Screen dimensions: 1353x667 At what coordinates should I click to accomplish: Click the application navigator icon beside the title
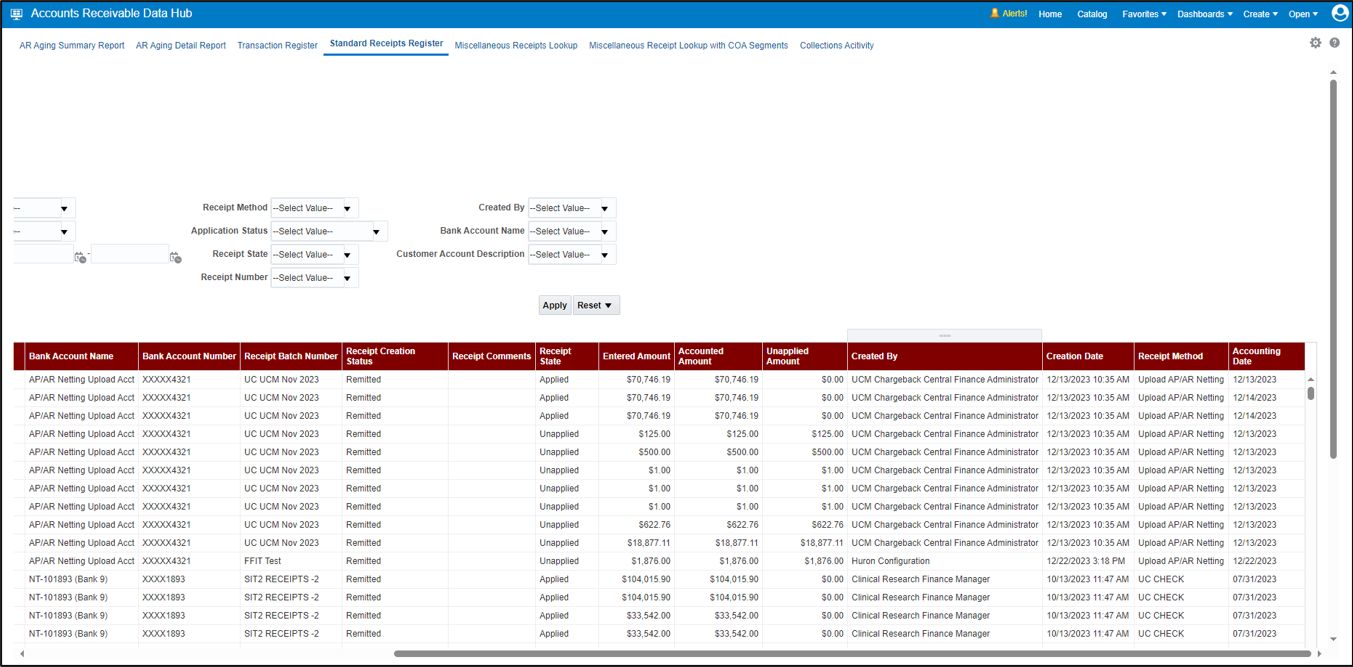pos(15,13)
